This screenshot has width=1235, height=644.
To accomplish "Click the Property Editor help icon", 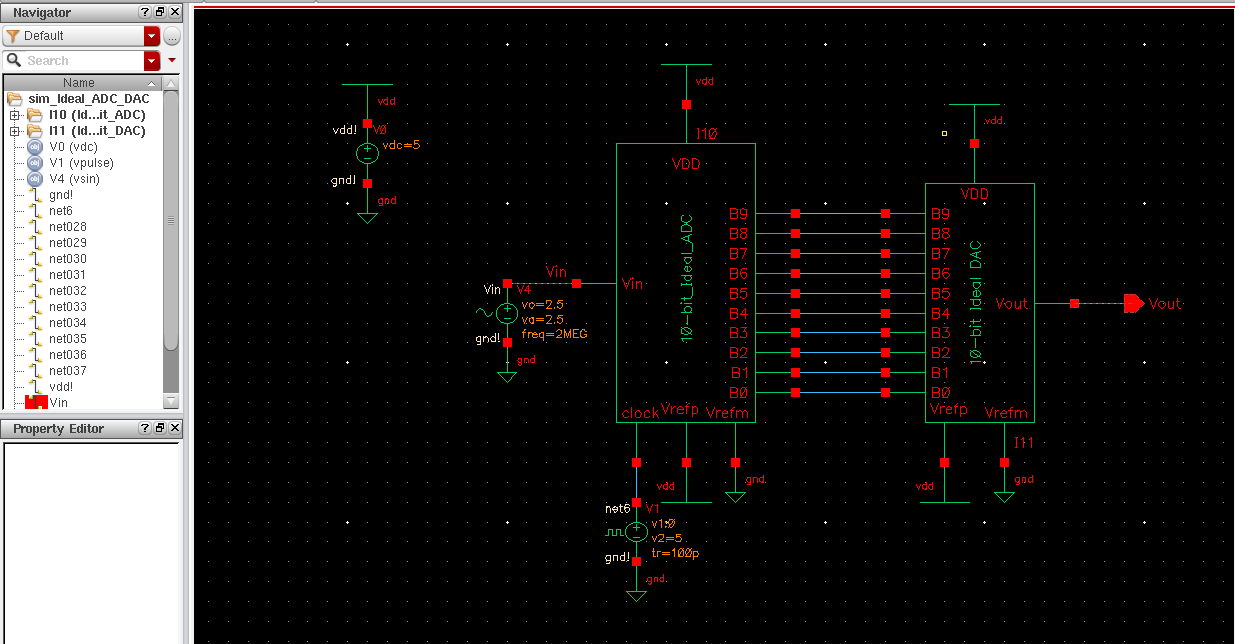I will (x=144, y=428).
